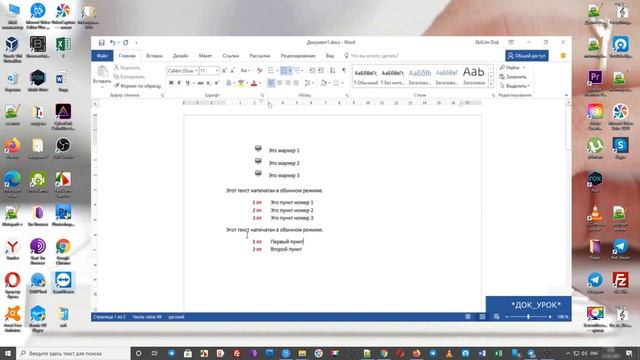Select the Excel desktop icon
This screenshot has height=360, width=640.
[x=63, y=47]
